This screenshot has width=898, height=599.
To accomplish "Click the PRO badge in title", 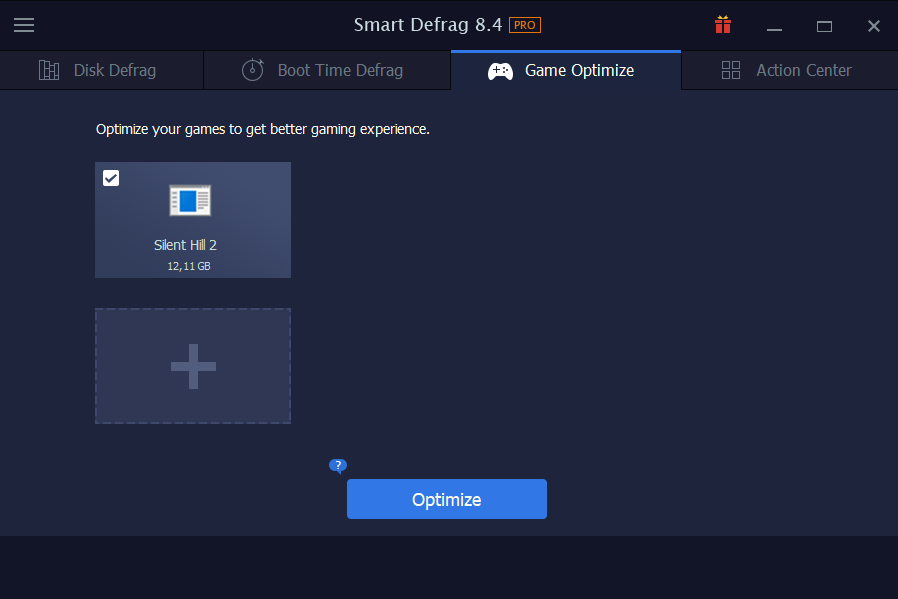I will click(x=525, y=25).
